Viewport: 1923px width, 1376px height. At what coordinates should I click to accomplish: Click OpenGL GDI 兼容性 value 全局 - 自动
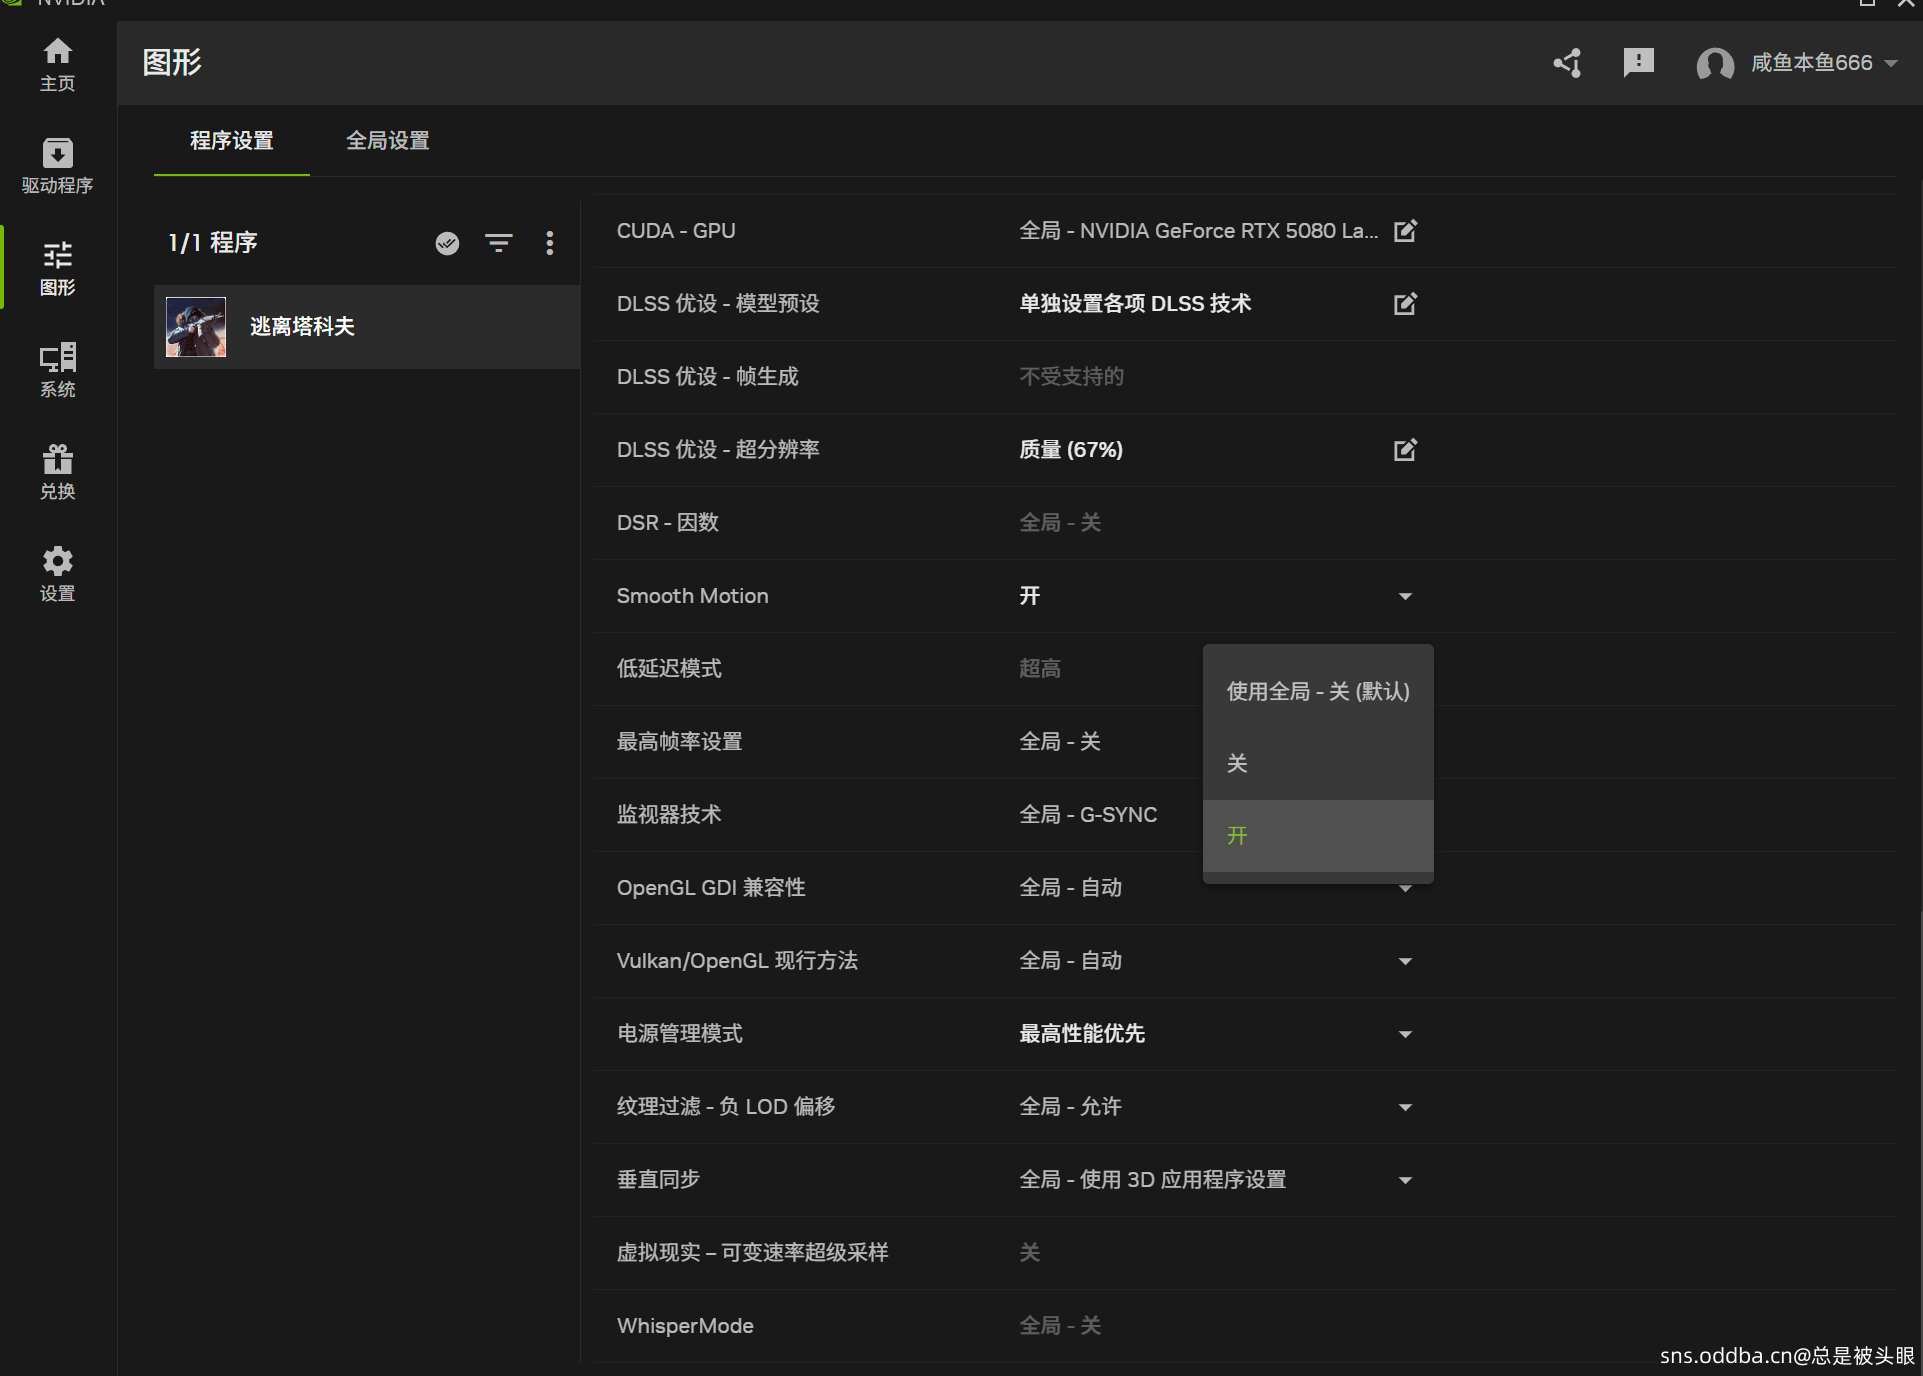pos(1070,888)
